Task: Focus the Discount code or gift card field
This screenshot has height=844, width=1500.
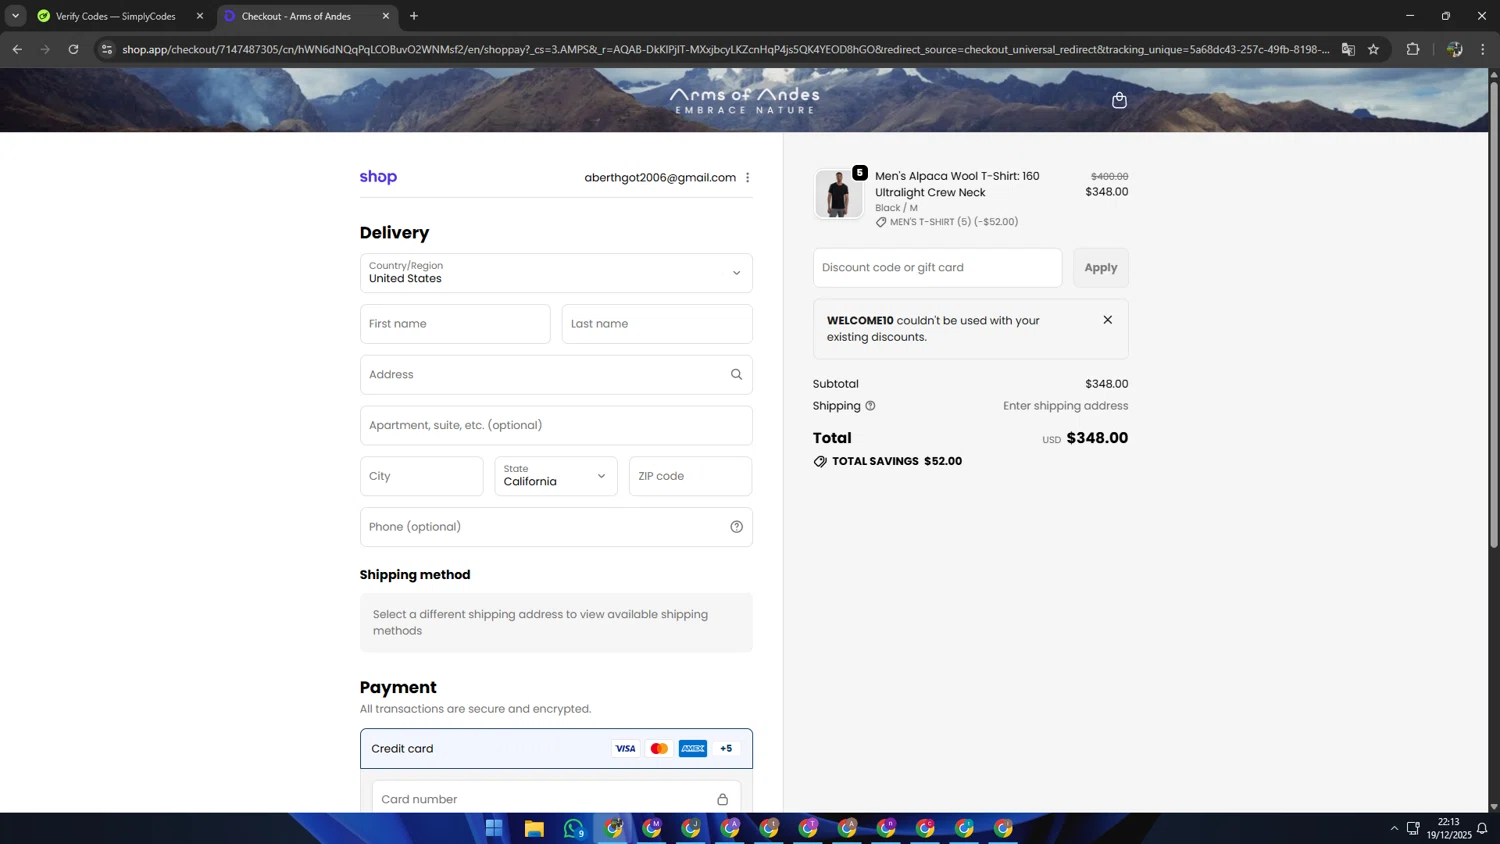Action: point(937,268)
